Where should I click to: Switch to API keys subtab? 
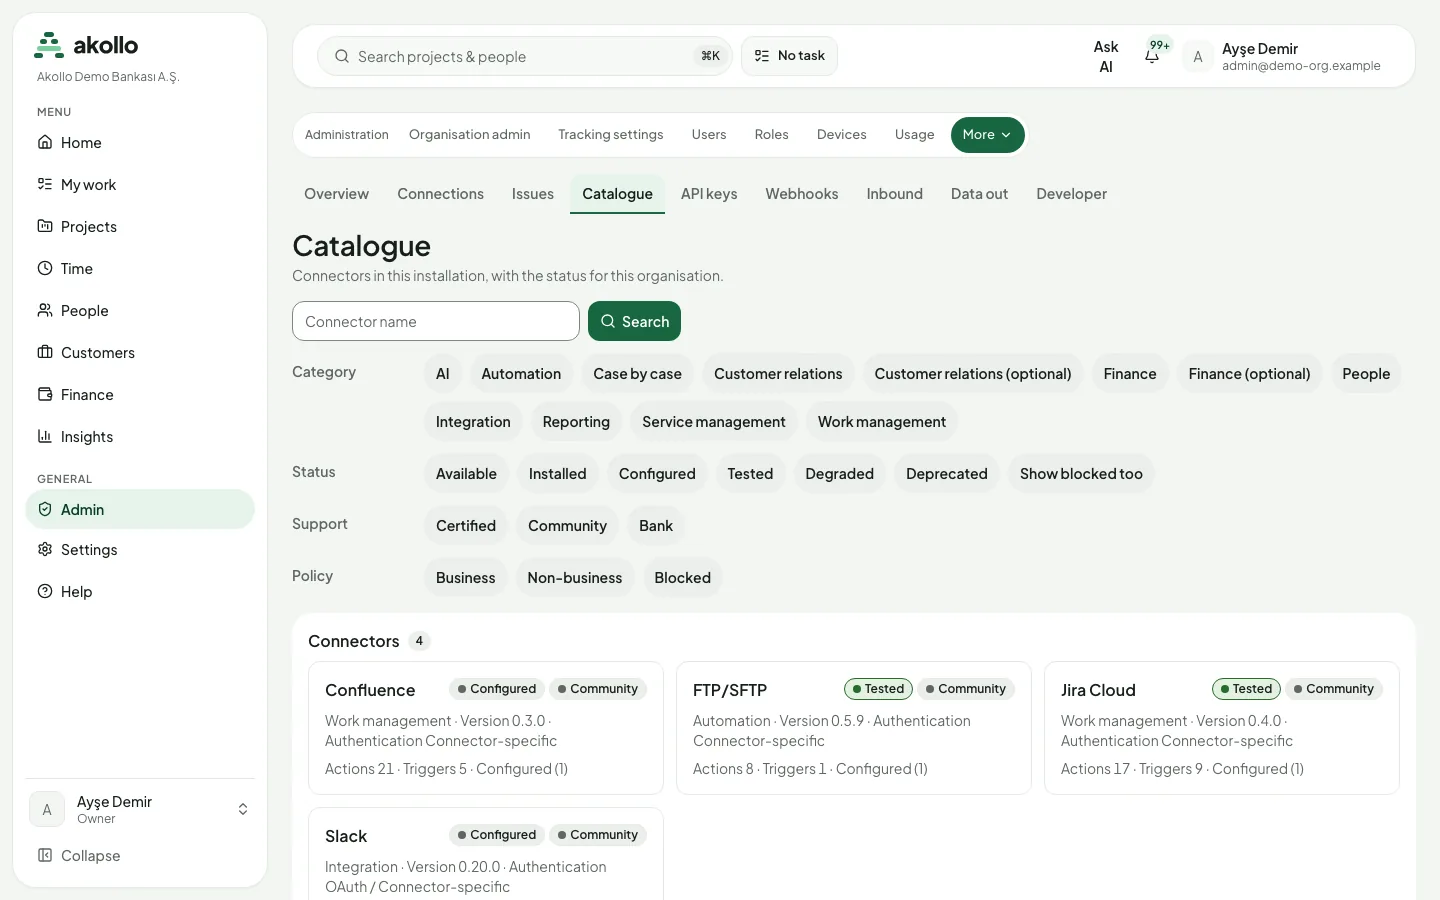tap(709, 194)
